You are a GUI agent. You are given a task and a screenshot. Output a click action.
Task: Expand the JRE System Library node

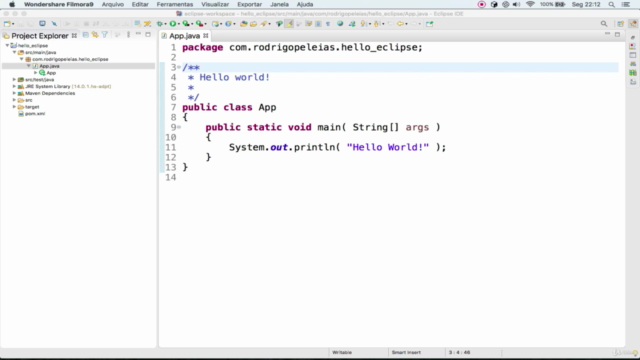[x=14, y=87]
